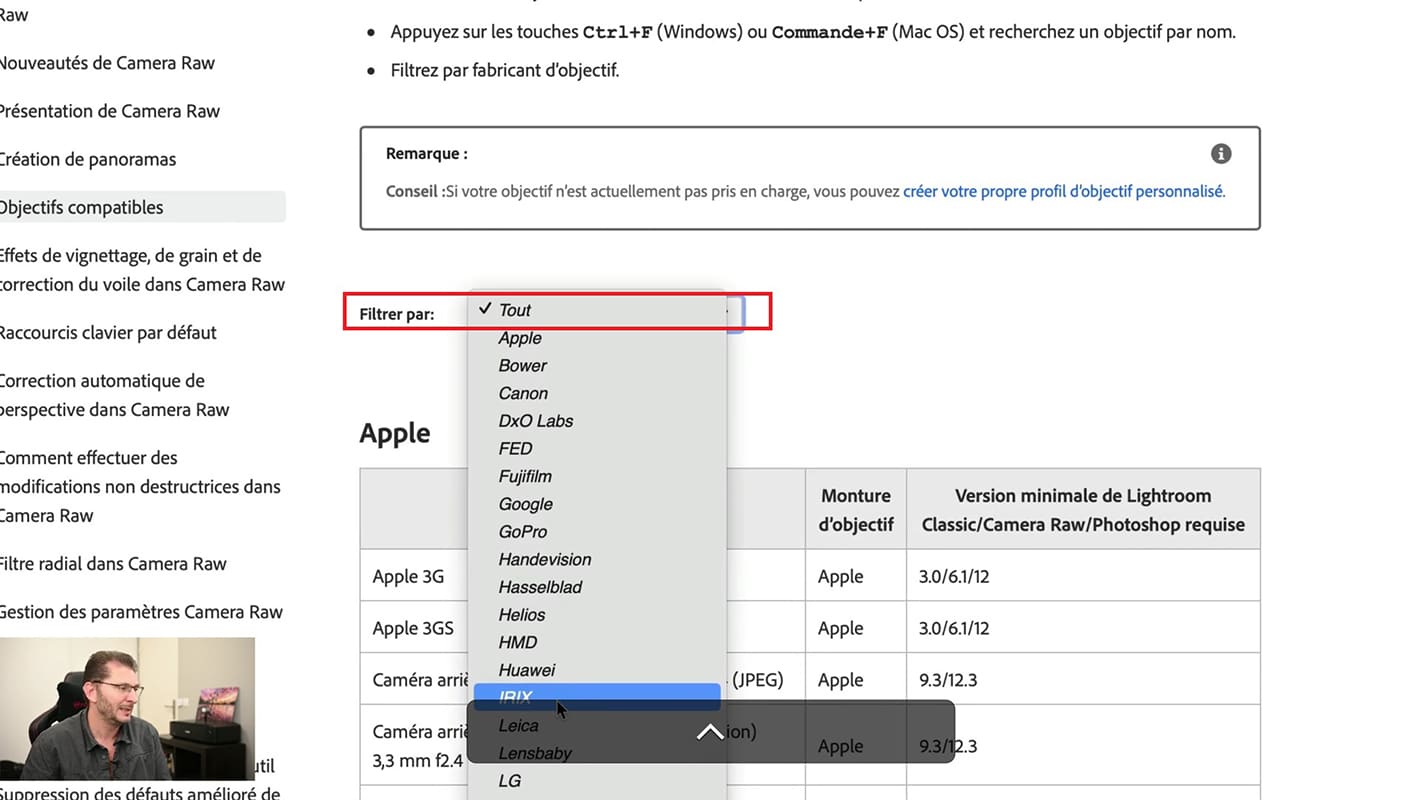Click the presenter webcam thumbnail
The height and width of the screenshot is (800, 1422).
[127, 709]
